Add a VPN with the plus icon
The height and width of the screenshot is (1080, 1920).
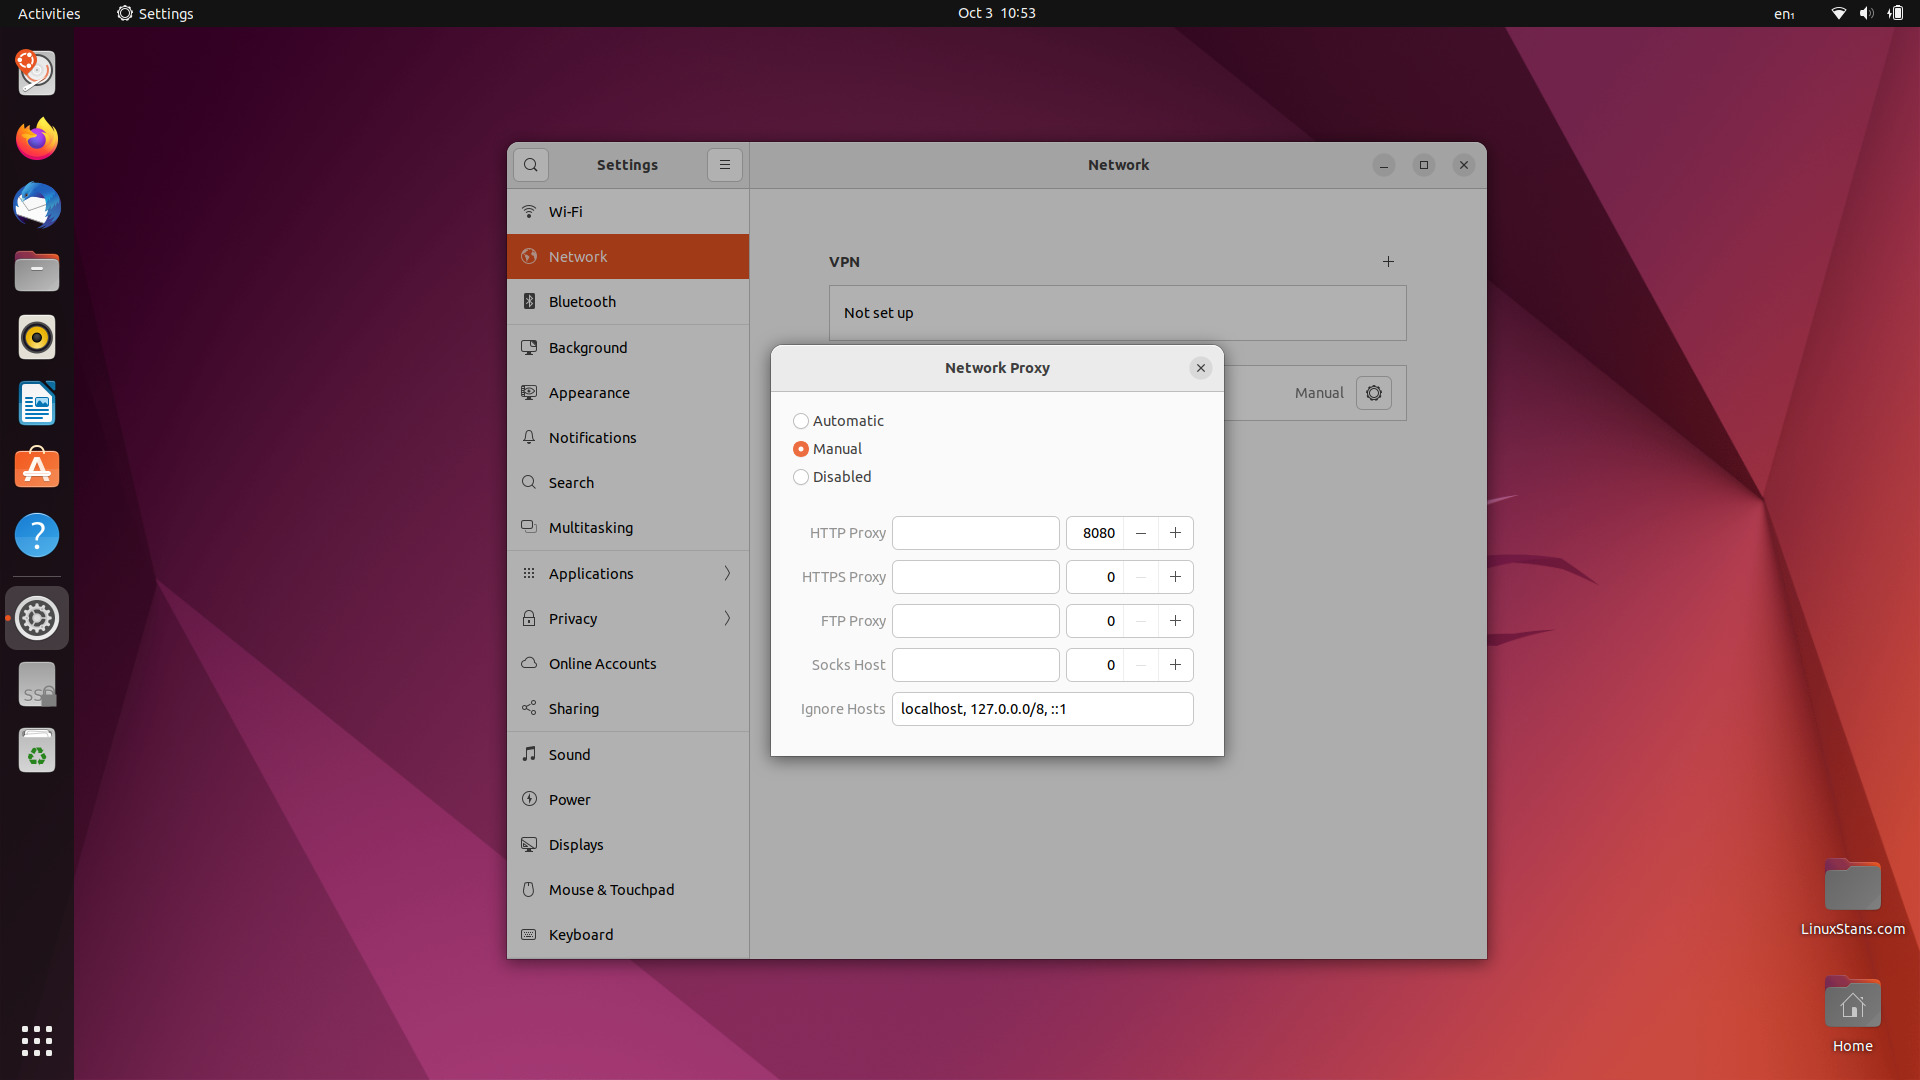point(1388,262)
